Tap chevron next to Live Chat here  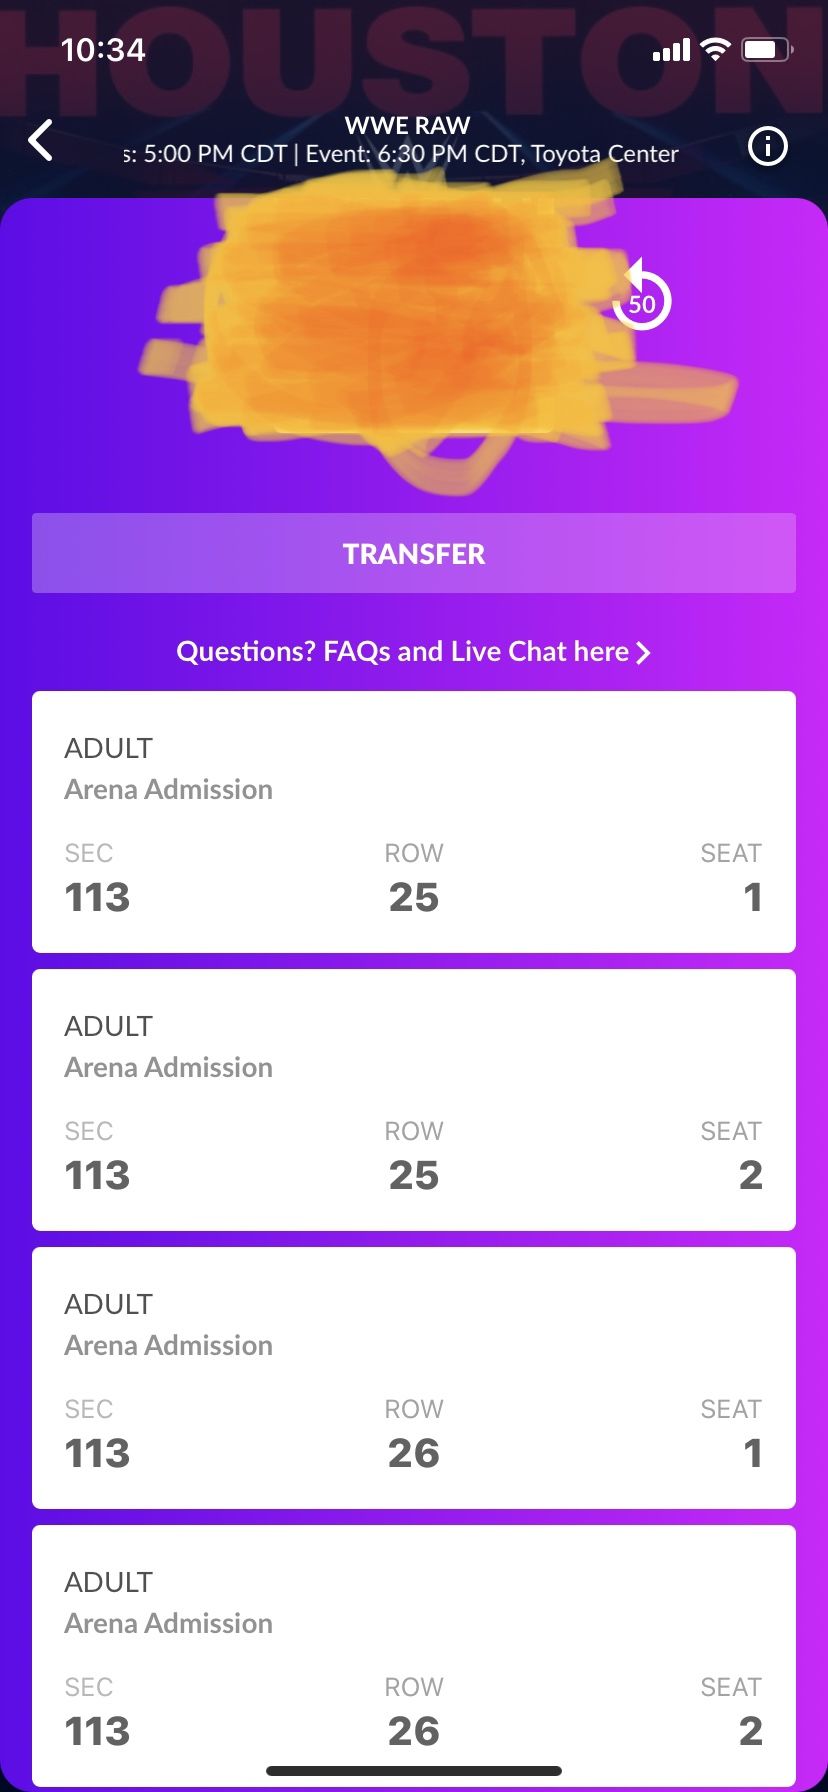(x=643, y=653)
